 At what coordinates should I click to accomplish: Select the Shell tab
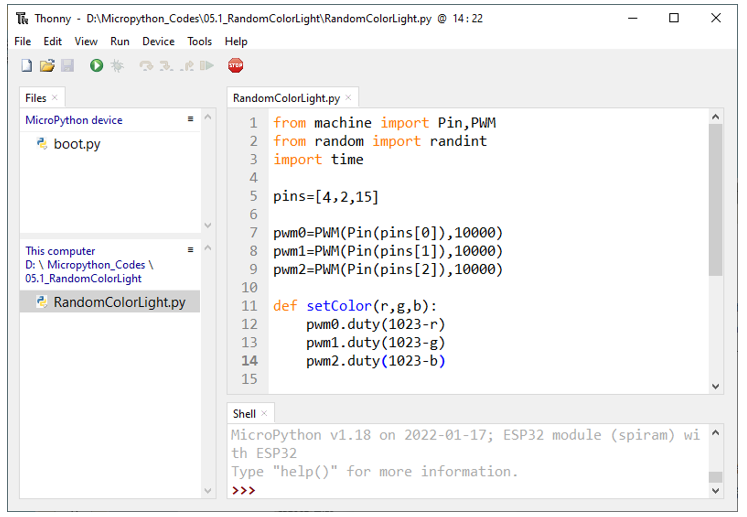244,414
